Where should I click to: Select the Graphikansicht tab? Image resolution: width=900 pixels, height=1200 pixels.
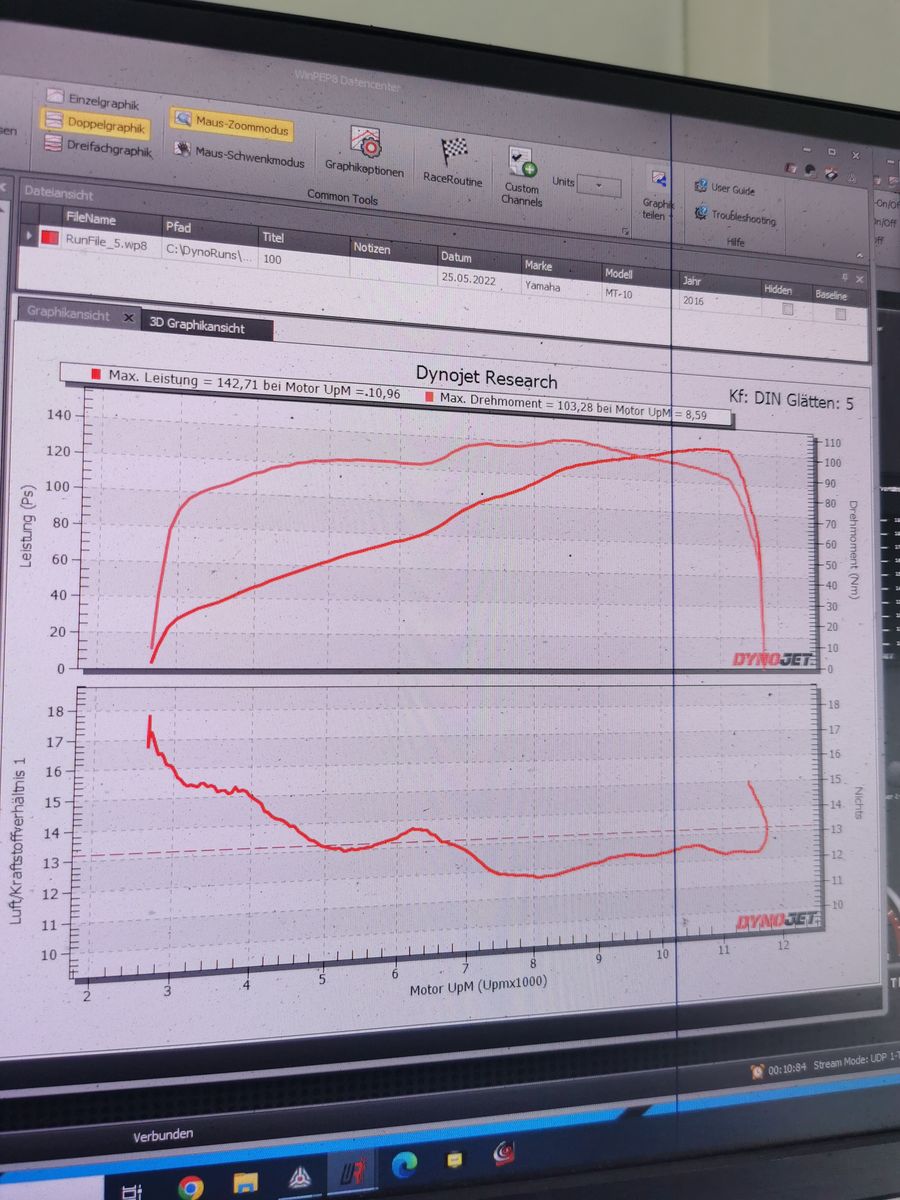coord(68,313)
